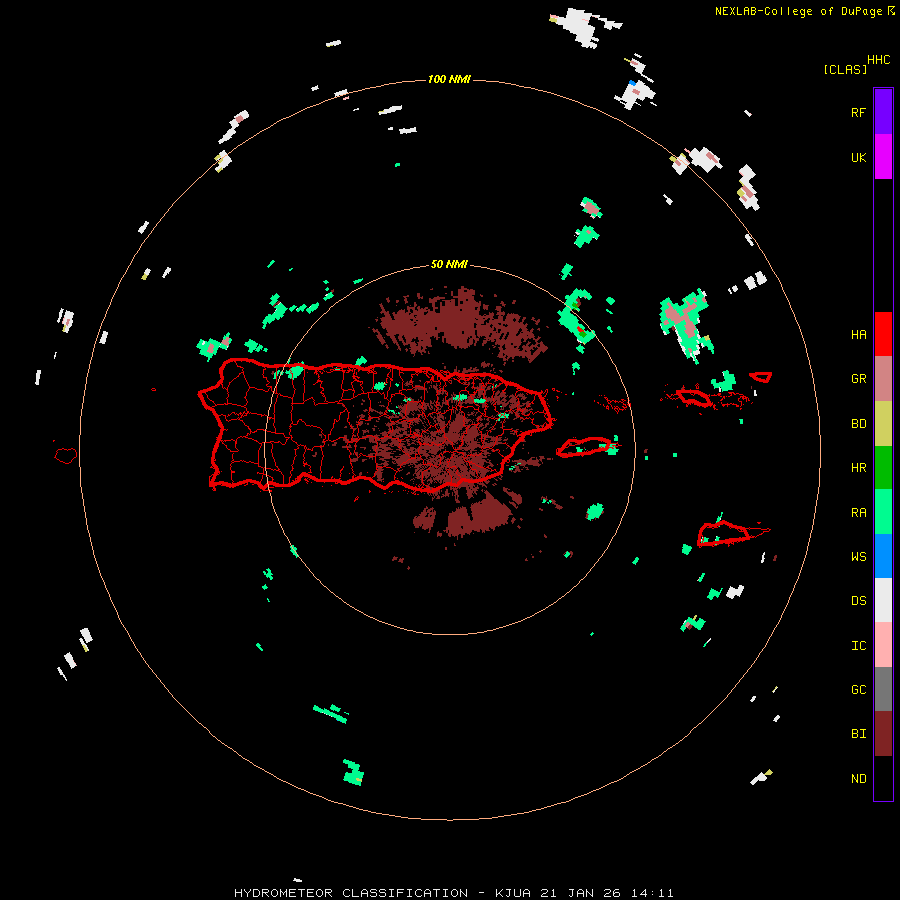Click the WS legend label
The image size is (900, 900).
tap(858, 557)
